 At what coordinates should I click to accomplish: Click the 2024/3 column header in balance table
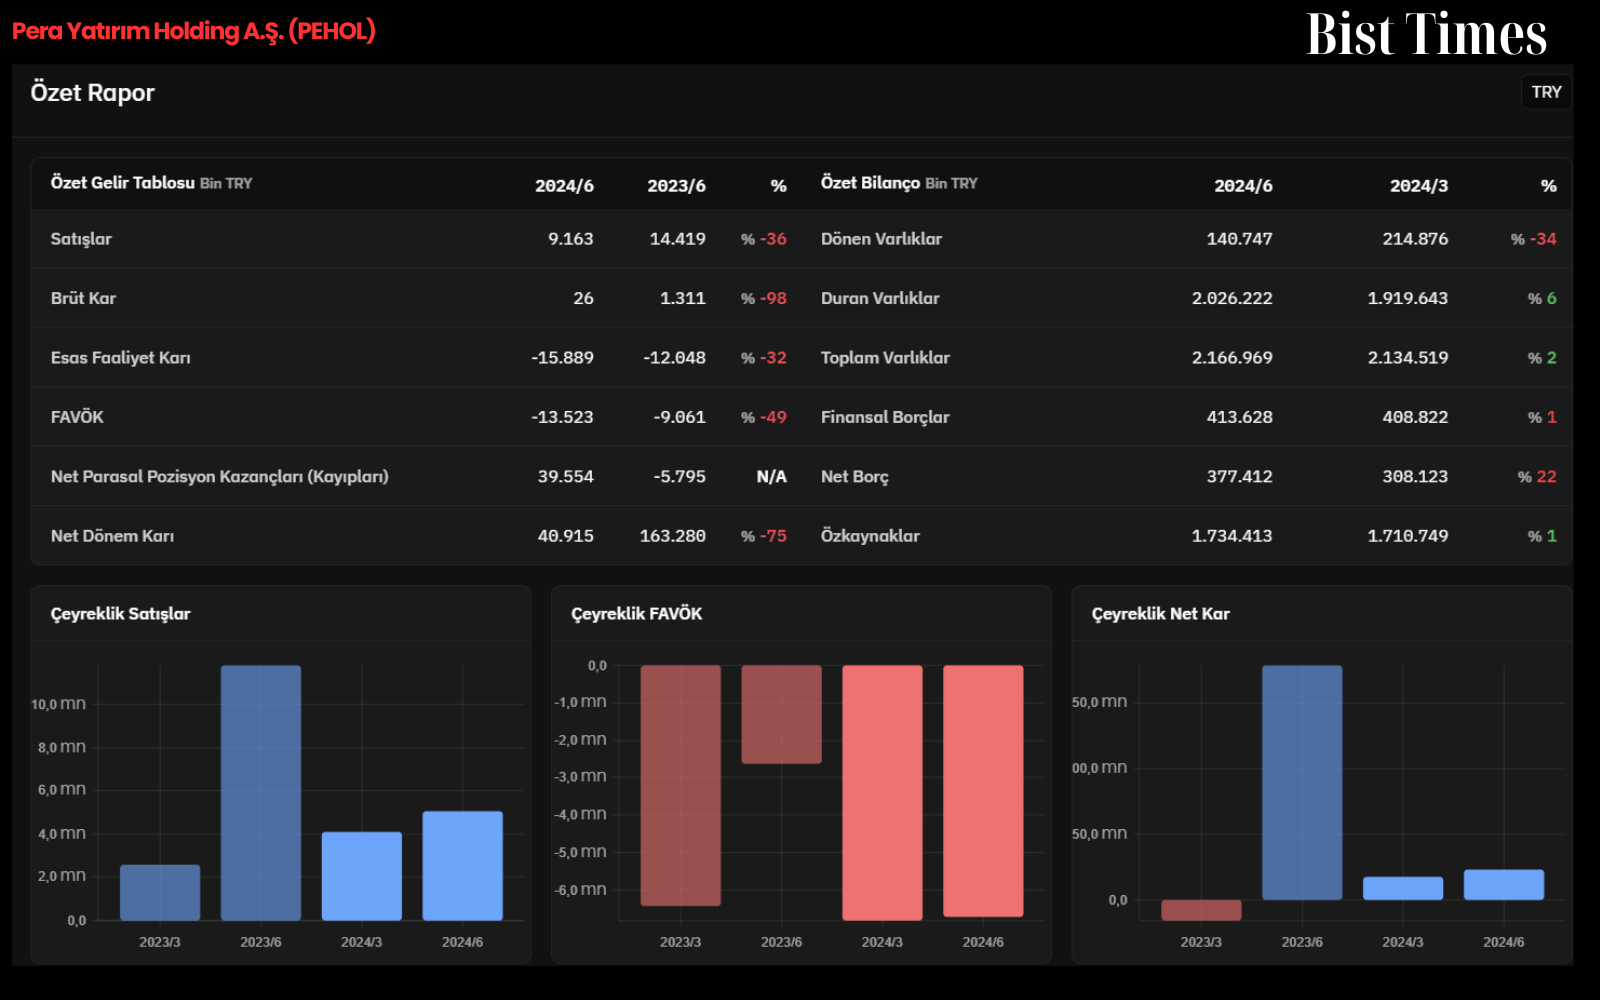pyautogui.click(x=1418, y=186)
